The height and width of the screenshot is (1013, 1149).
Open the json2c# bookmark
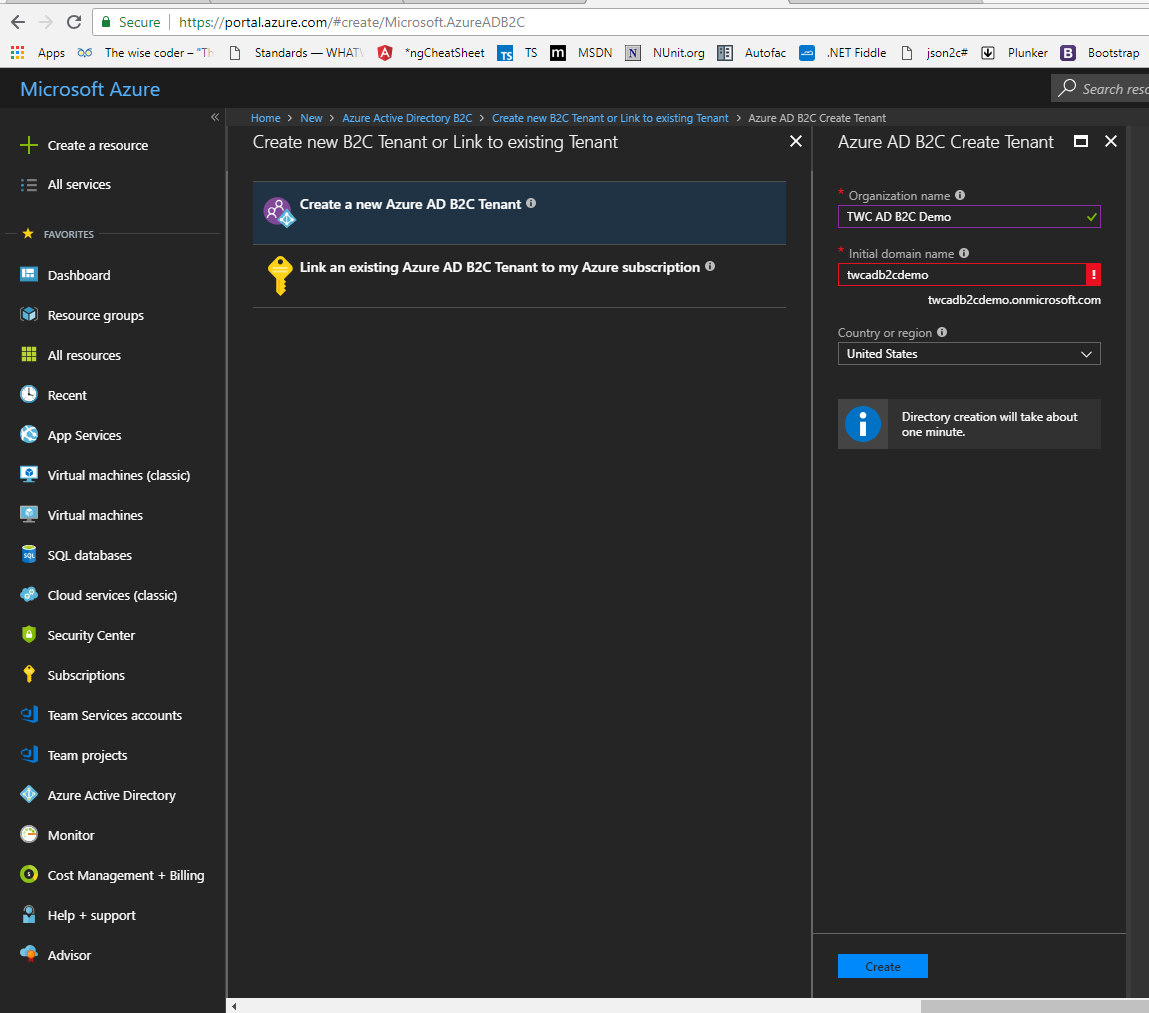[934, 53]
